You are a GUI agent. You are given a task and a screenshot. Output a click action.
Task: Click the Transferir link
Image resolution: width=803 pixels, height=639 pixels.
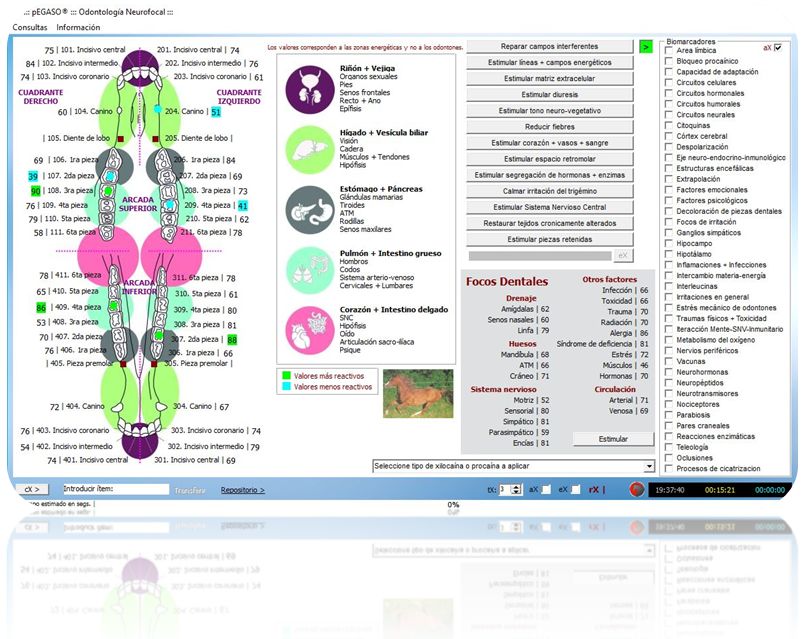point(190,491)
